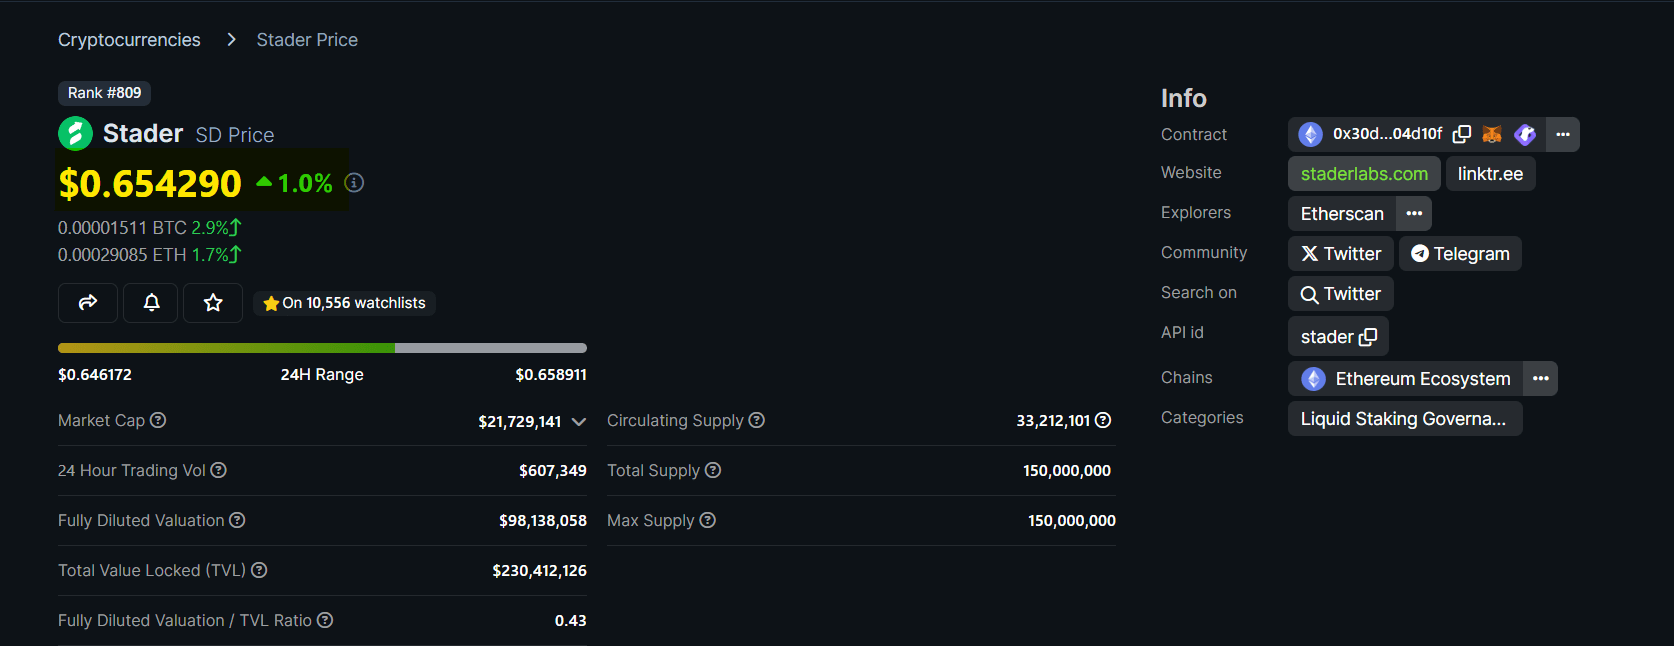
Task: Click the share arrow icon button
Action: click(x=88, y=303)
